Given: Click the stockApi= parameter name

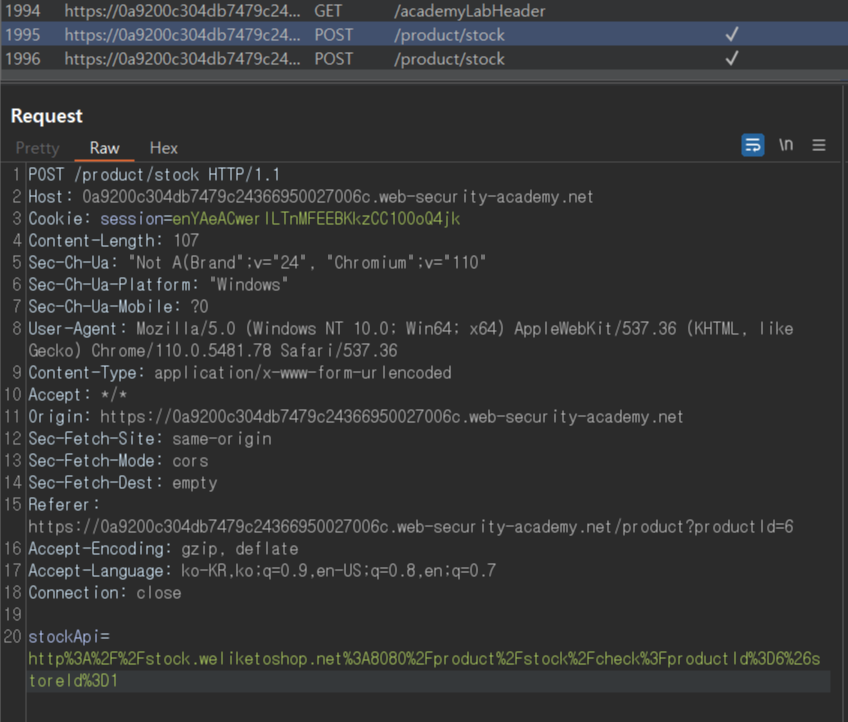Looking at the screenshot, I should pos(69,637).
